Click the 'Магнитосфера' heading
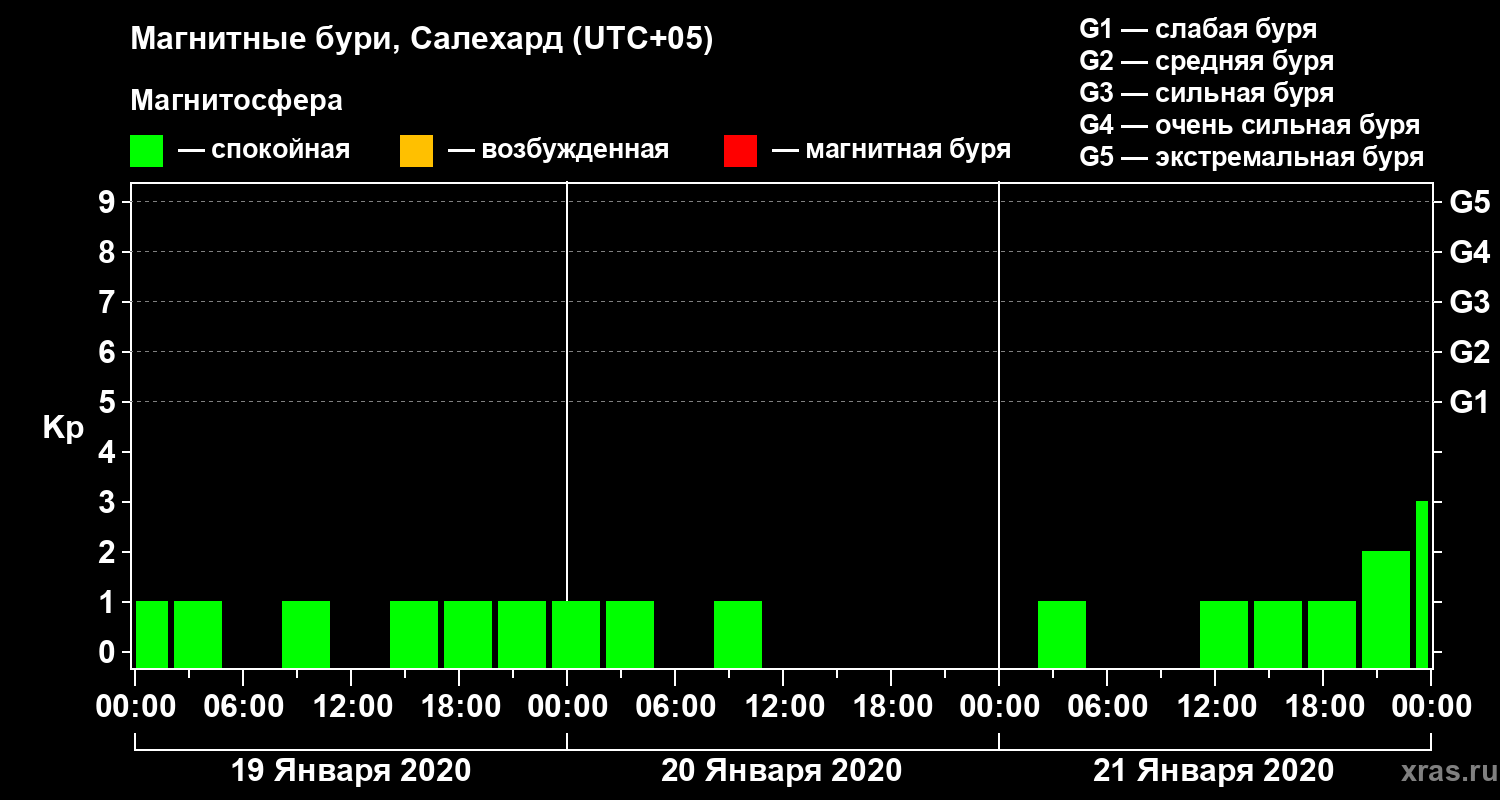 (x=236, y=101)
